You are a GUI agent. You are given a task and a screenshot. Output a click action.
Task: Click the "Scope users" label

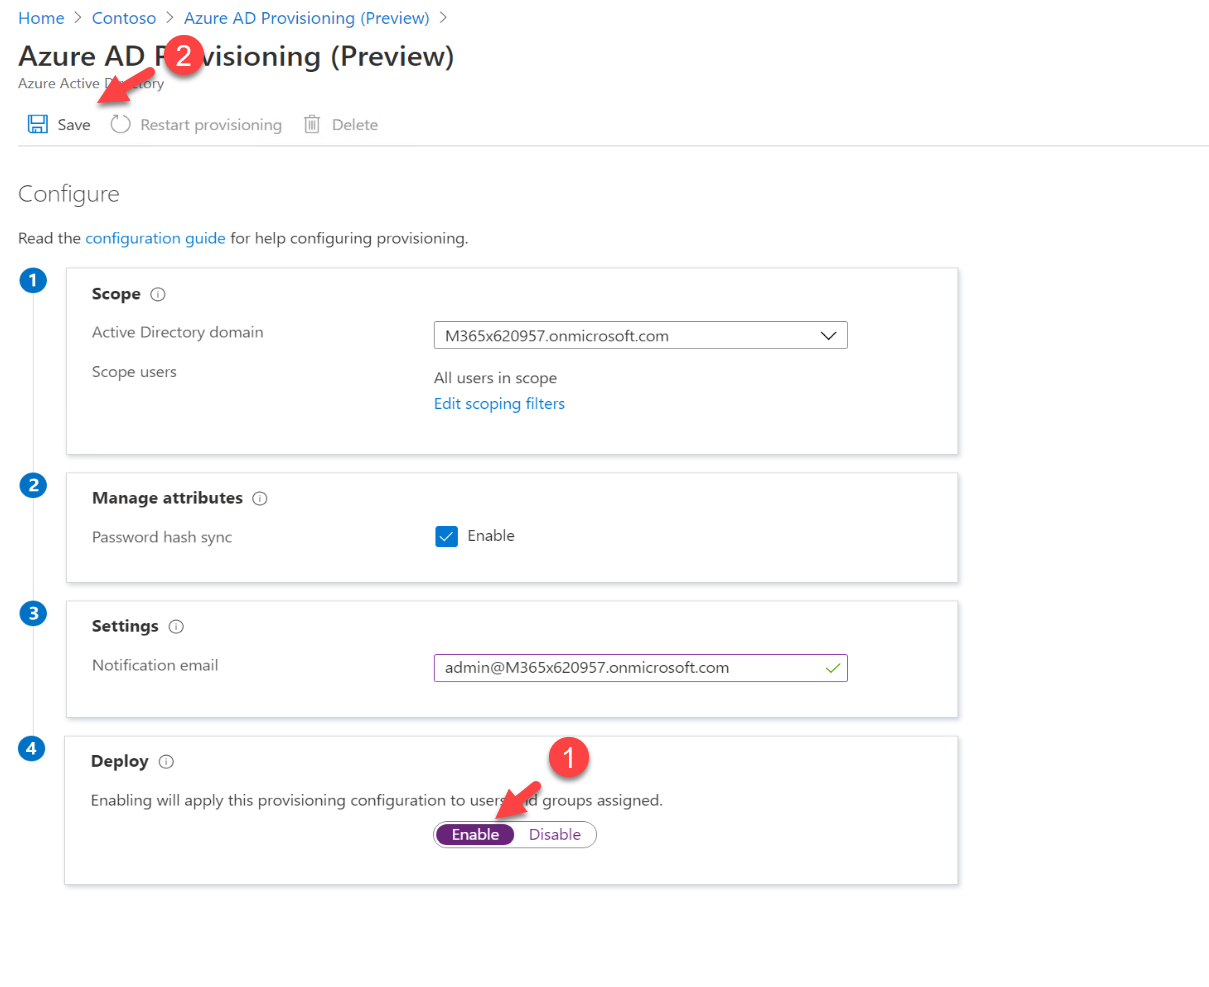134,372
